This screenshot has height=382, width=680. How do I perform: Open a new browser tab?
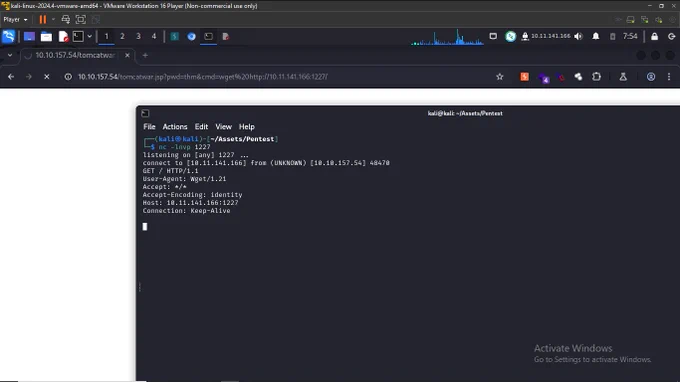click(x=145, y=55)
